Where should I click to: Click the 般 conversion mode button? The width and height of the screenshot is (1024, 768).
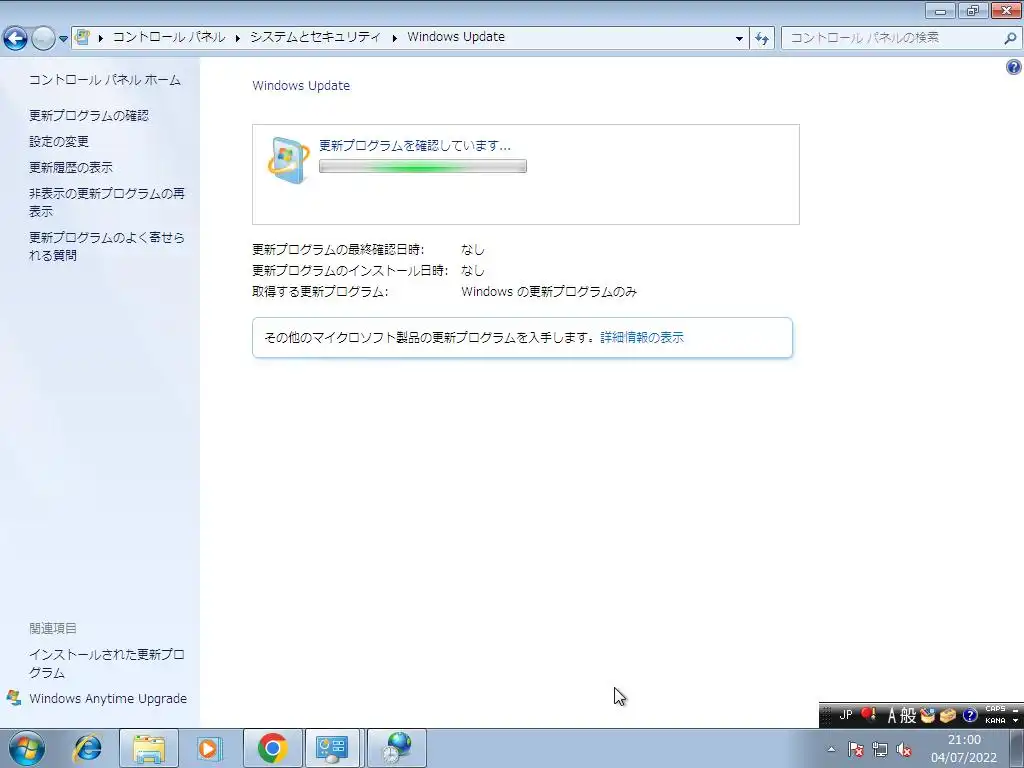[908, 716]
